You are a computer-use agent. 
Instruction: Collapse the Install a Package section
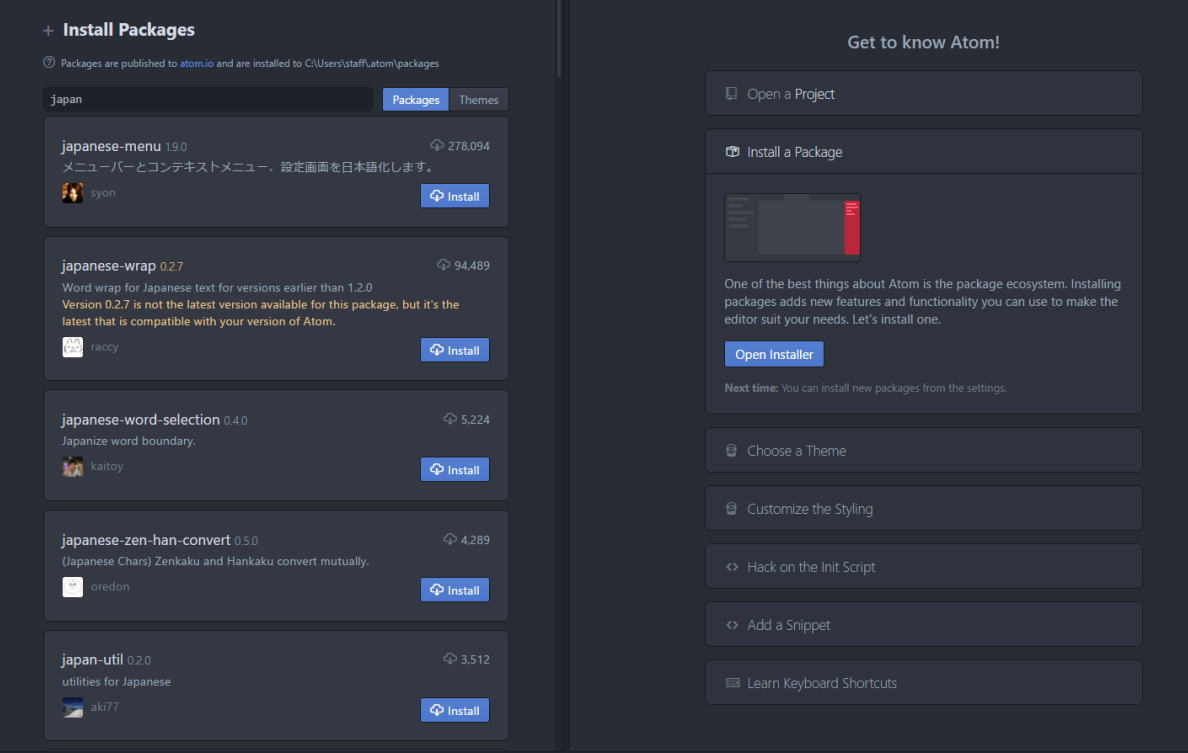point(924,152)
